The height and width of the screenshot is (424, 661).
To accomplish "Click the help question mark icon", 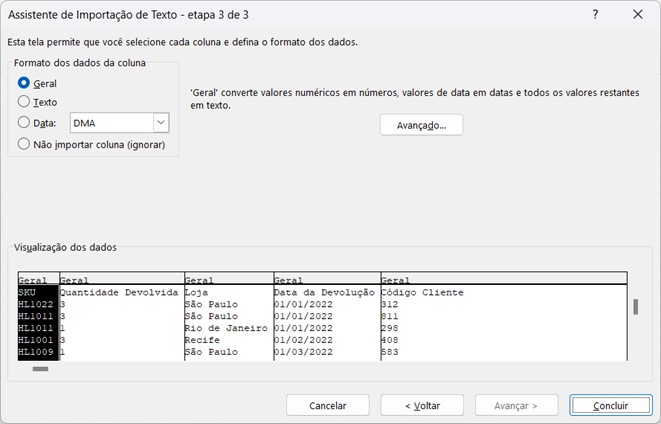I will point(595,14).
